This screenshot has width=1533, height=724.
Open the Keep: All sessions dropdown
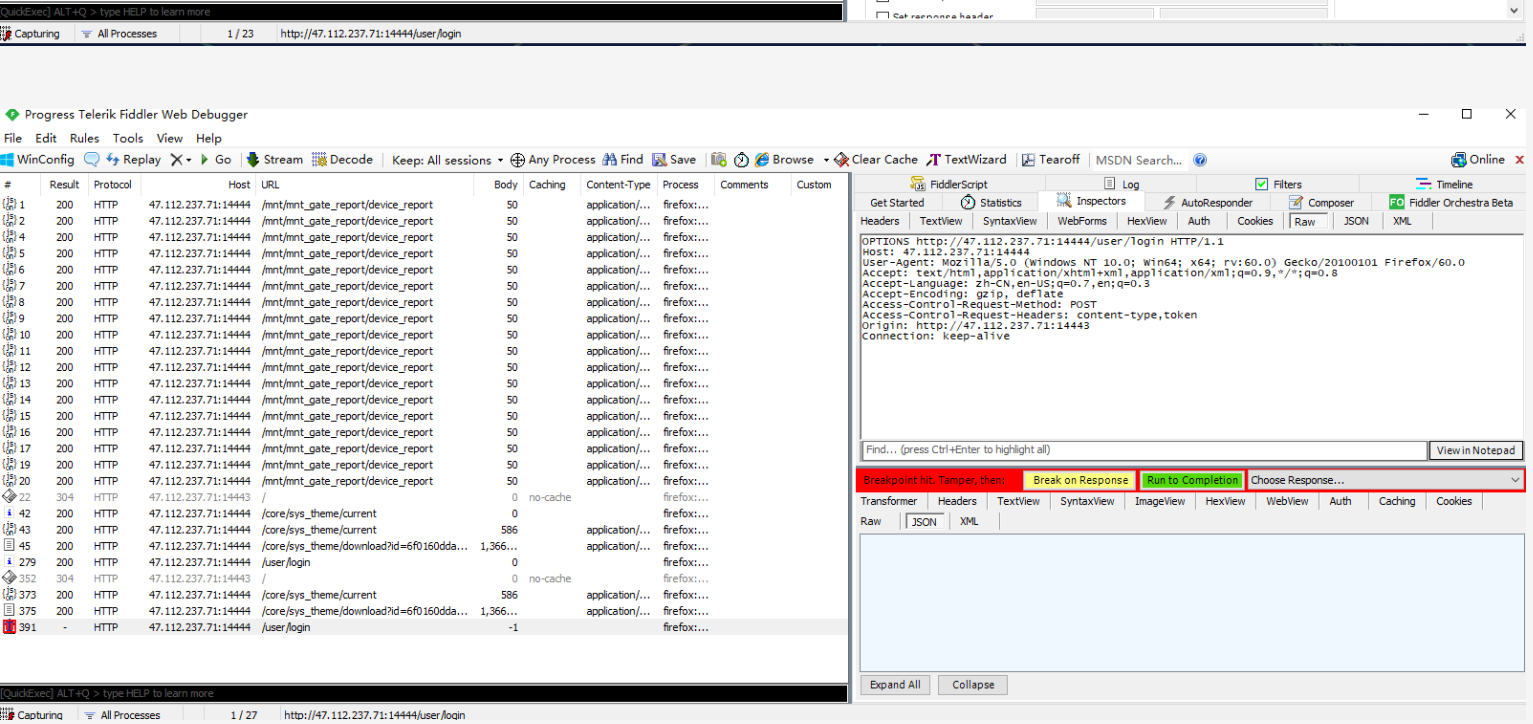click(448, 160)
